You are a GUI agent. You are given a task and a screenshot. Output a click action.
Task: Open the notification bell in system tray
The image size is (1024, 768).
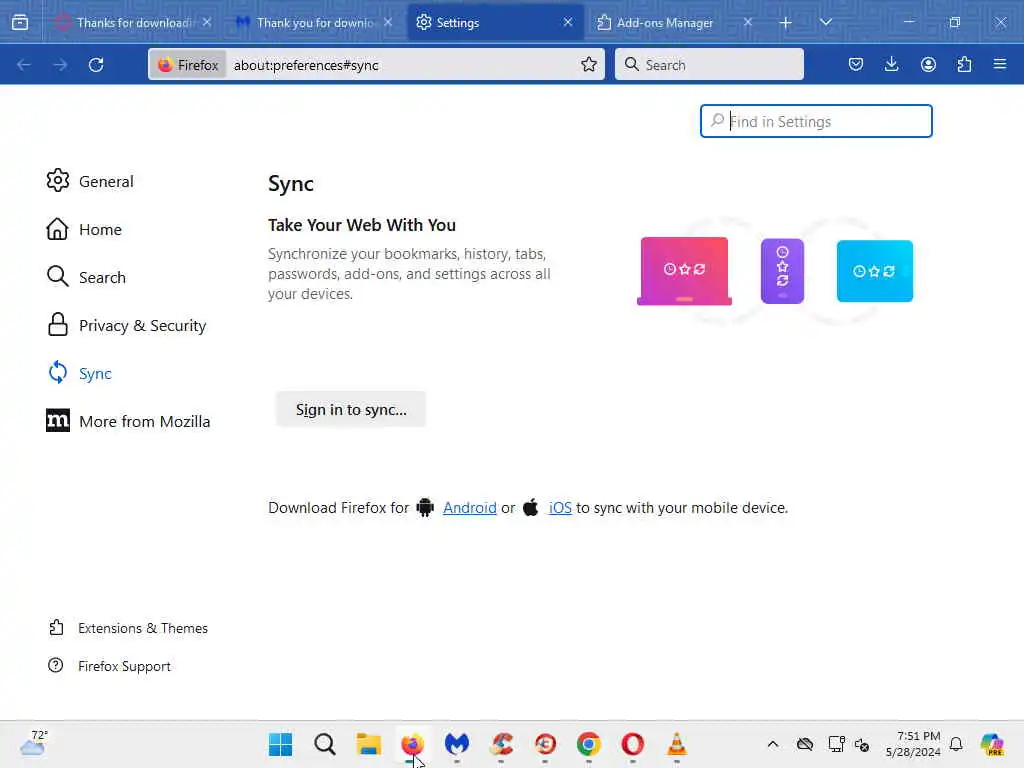(x=956, y=744)
